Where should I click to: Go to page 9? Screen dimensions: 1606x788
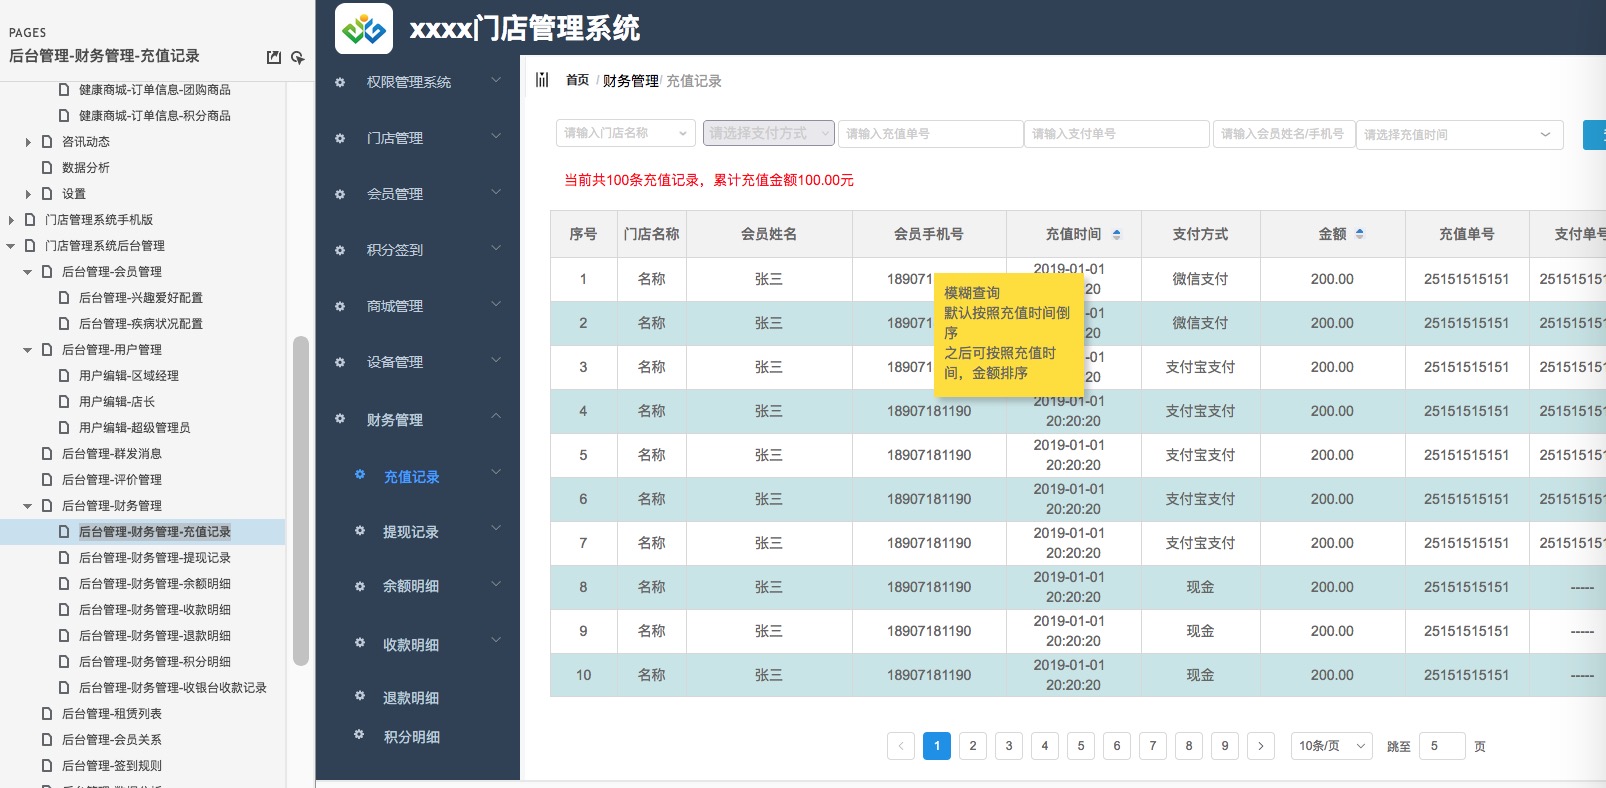(x=1225, y=746)
